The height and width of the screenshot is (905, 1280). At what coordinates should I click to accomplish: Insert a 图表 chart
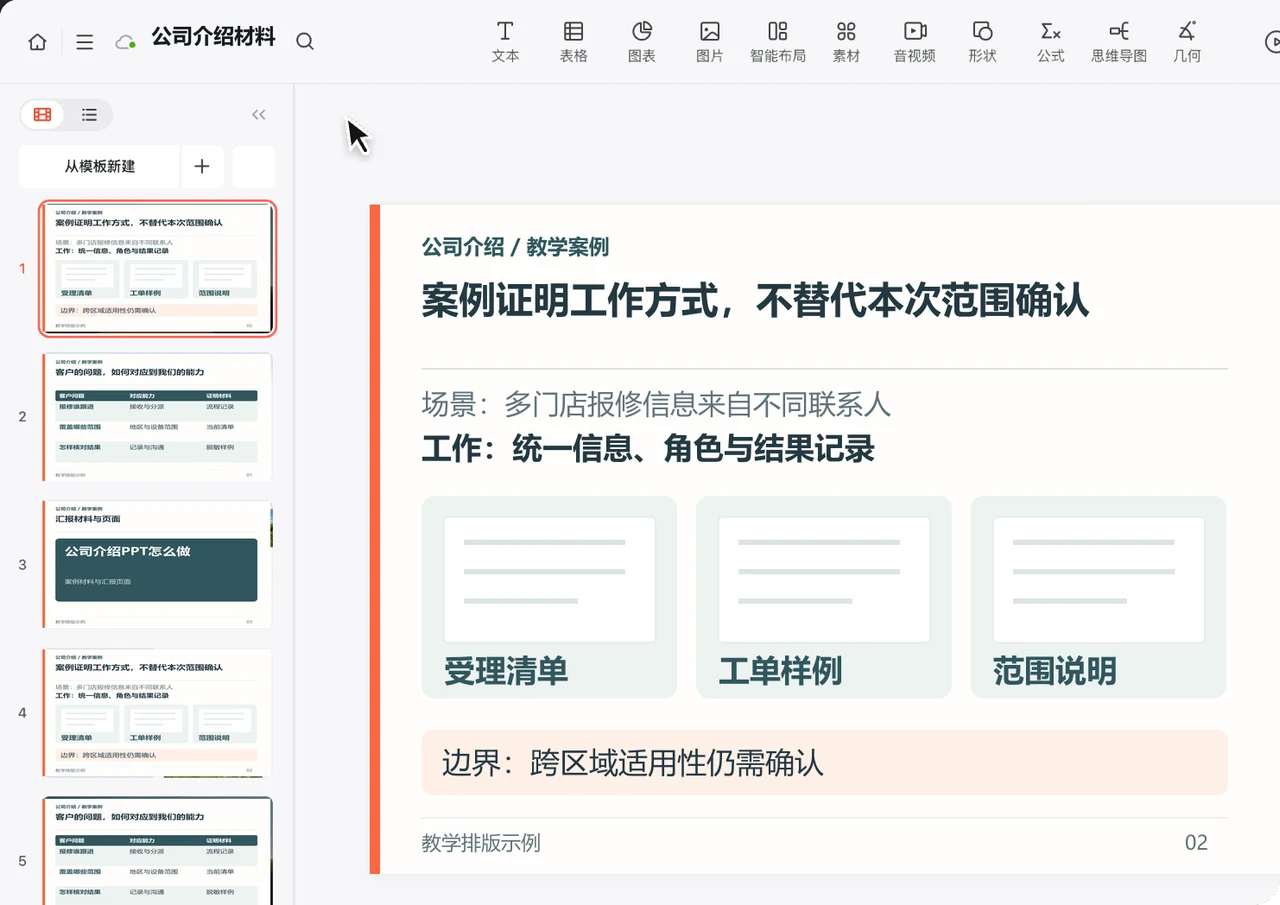[642, 42]
